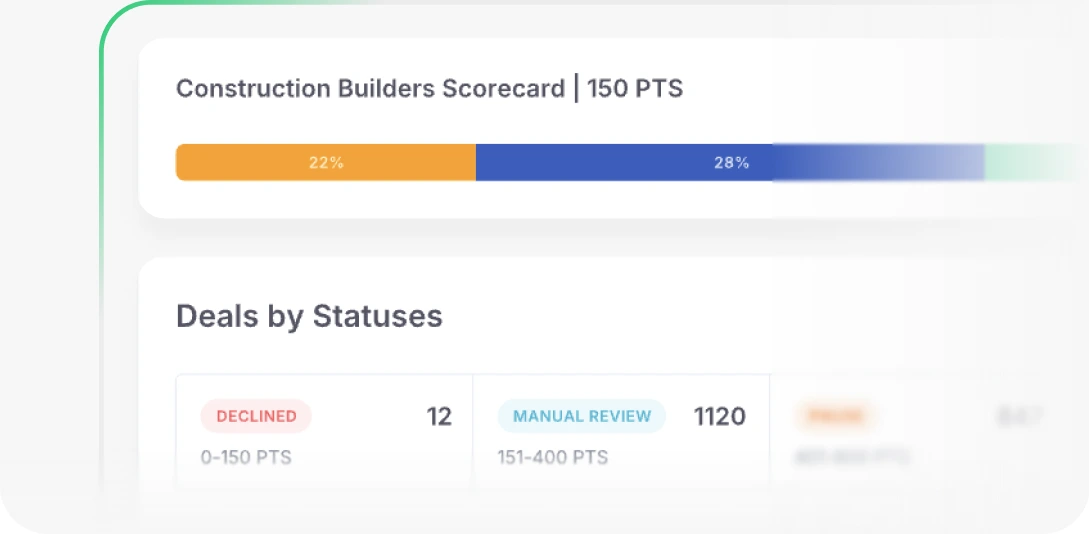Click the 150 PTS score in the title
Screen dimensions: 1089x534
[635, 89]
